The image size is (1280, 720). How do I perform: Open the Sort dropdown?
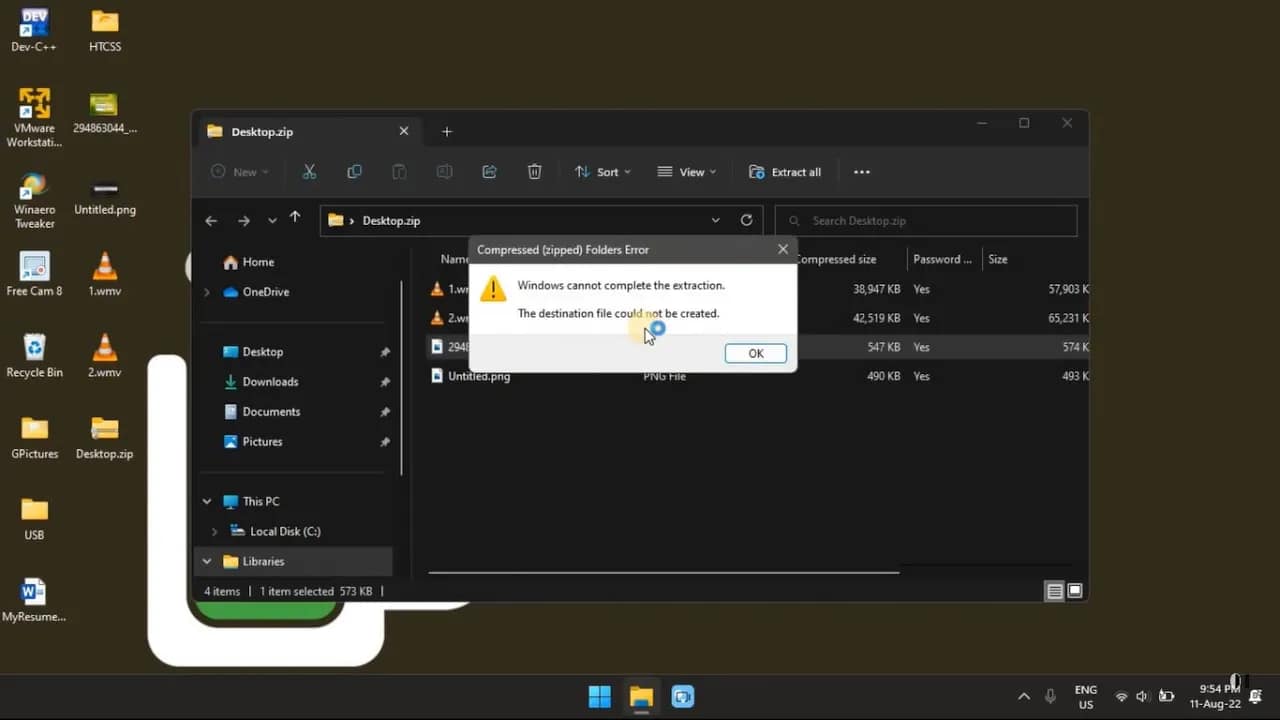click(602, 171)
